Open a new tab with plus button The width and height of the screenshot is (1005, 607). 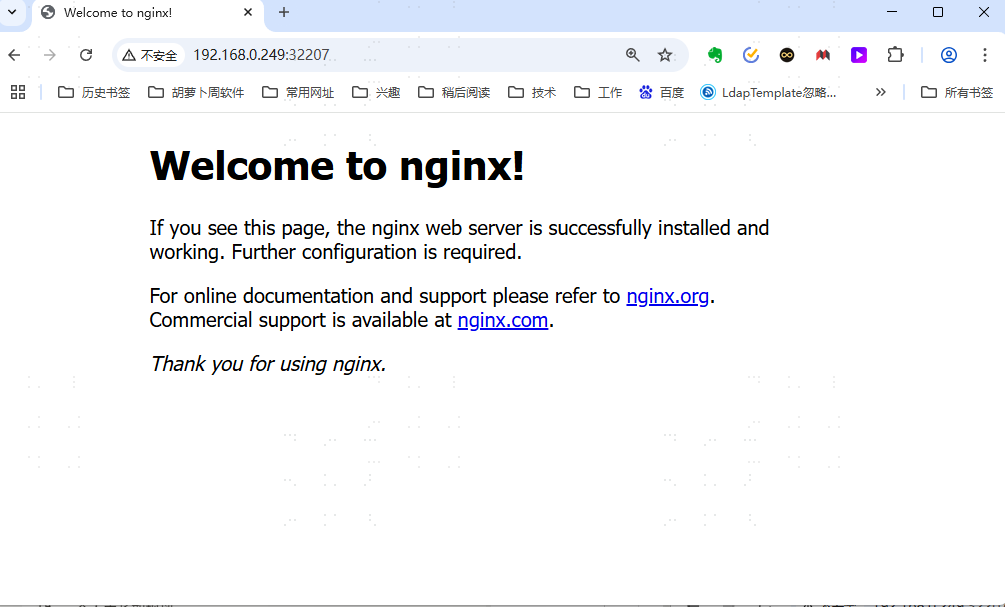tap(284, 12)
